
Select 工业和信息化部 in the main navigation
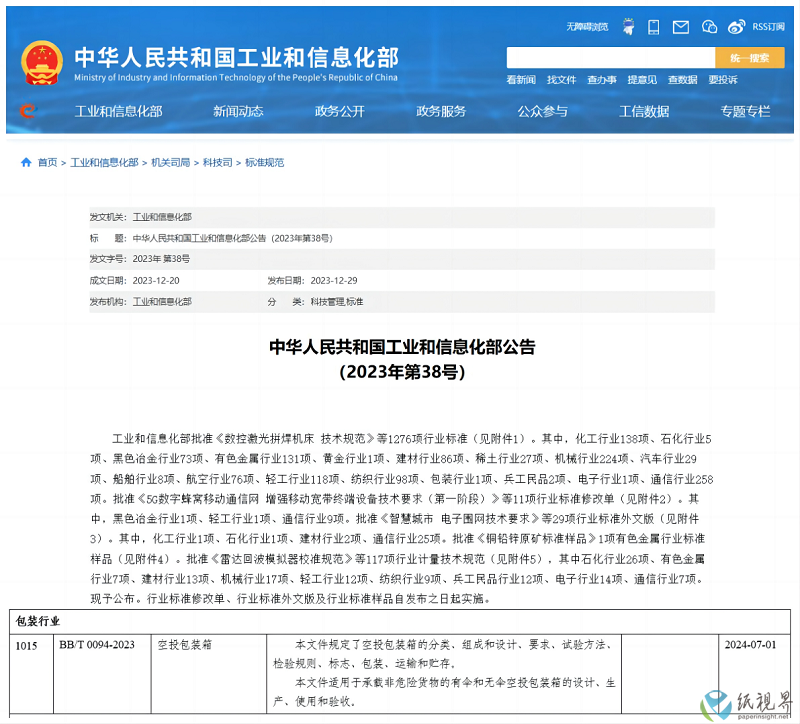[x=118, y=111]
